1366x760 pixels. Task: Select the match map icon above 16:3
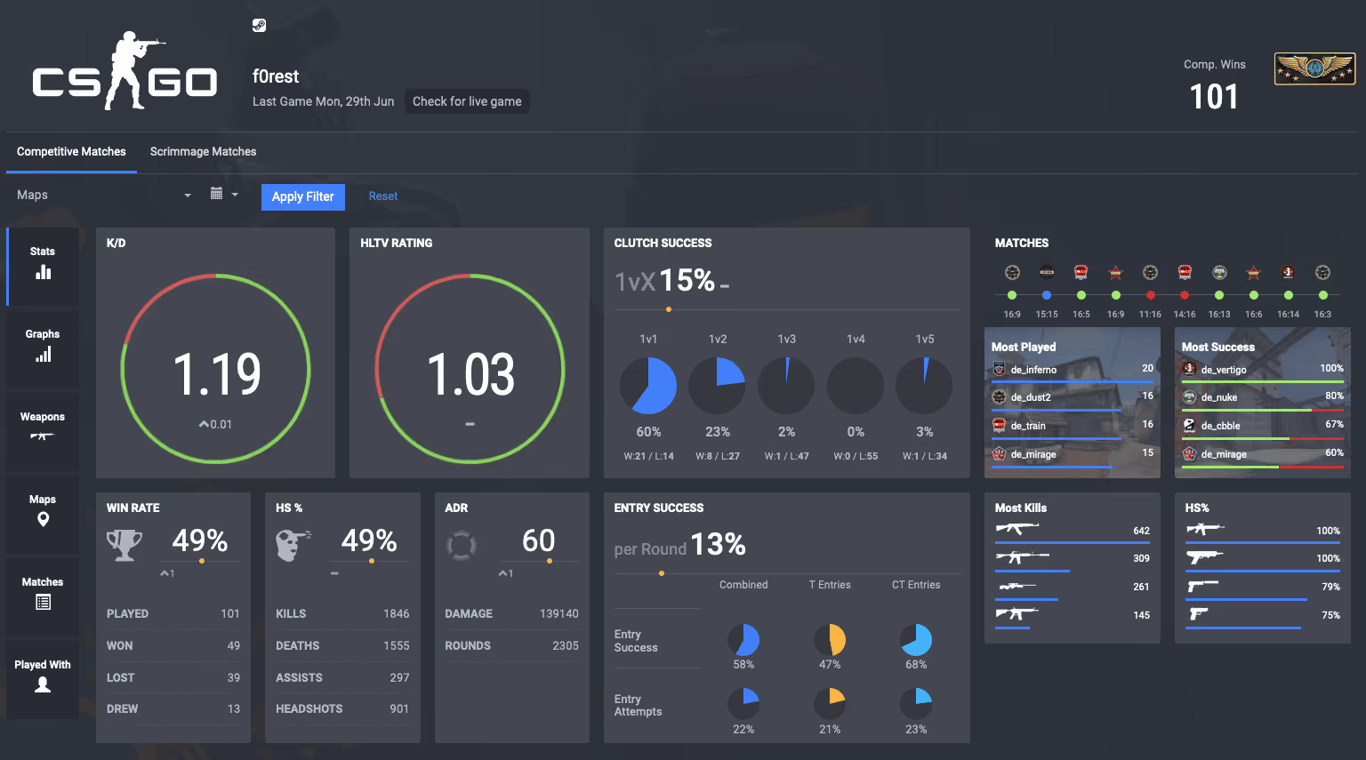[1323, 272]
